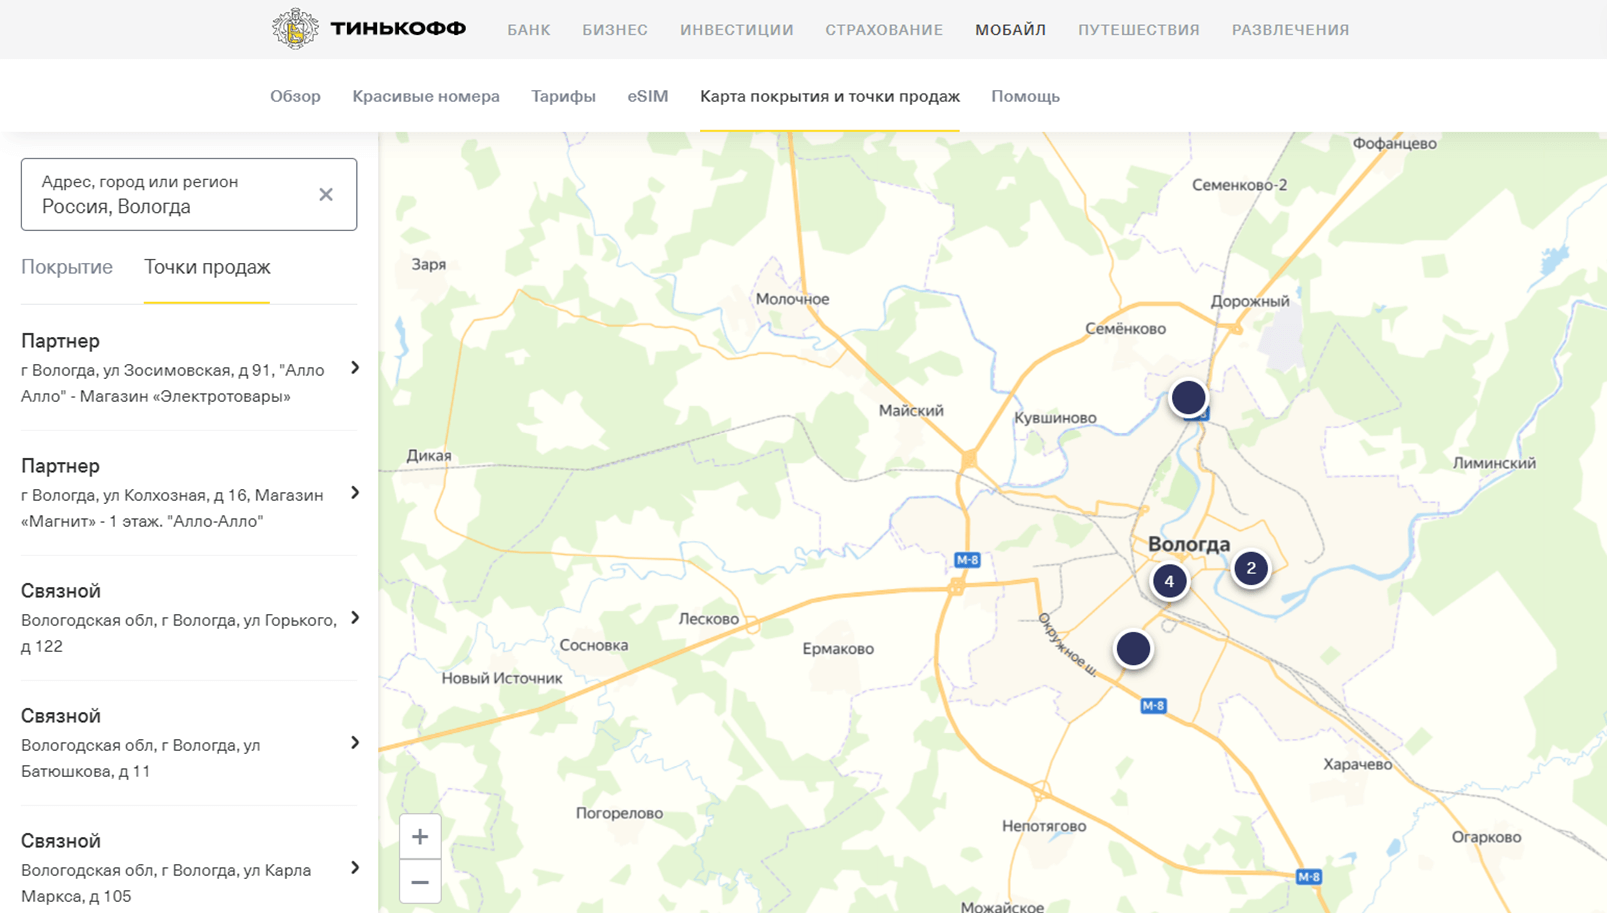Click the Молочное label on the map
The image size is (1607, 913).
point(792,299)
